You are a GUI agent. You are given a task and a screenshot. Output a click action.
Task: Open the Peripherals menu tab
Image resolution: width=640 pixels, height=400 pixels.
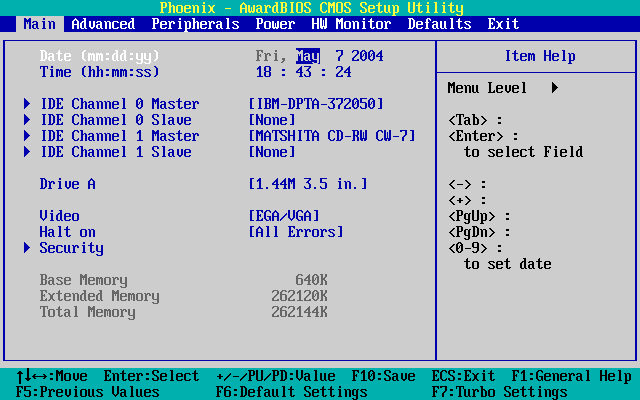196,24
